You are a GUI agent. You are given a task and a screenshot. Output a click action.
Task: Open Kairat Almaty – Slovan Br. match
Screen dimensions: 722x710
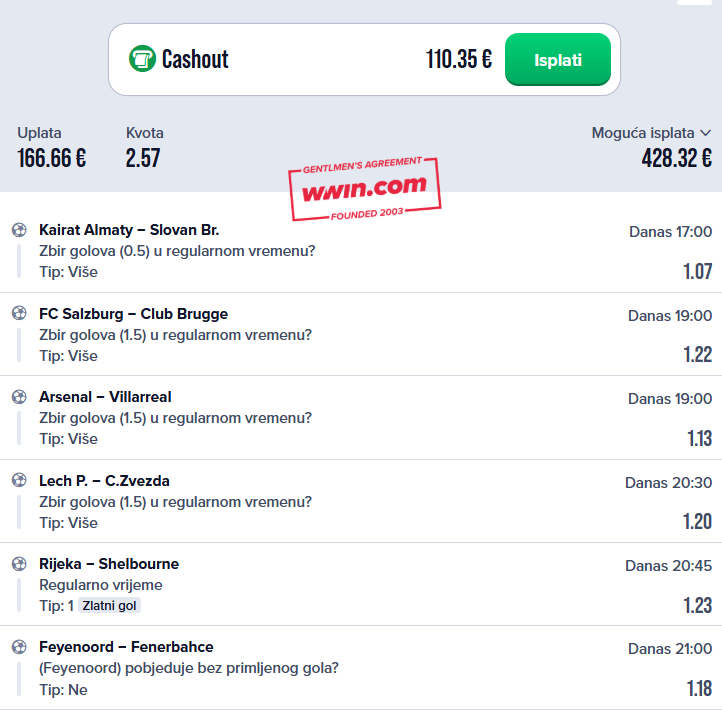129,230
